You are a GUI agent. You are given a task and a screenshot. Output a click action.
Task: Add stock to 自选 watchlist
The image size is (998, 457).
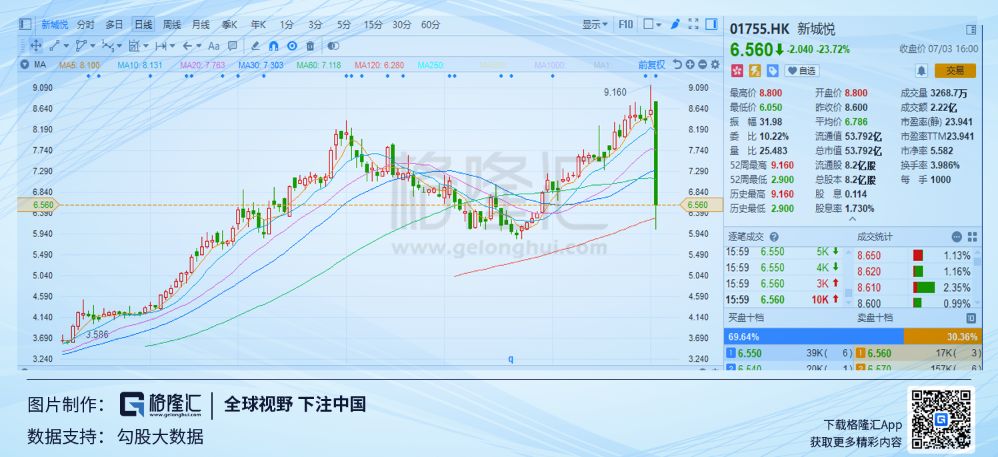[x=801, y=71]
